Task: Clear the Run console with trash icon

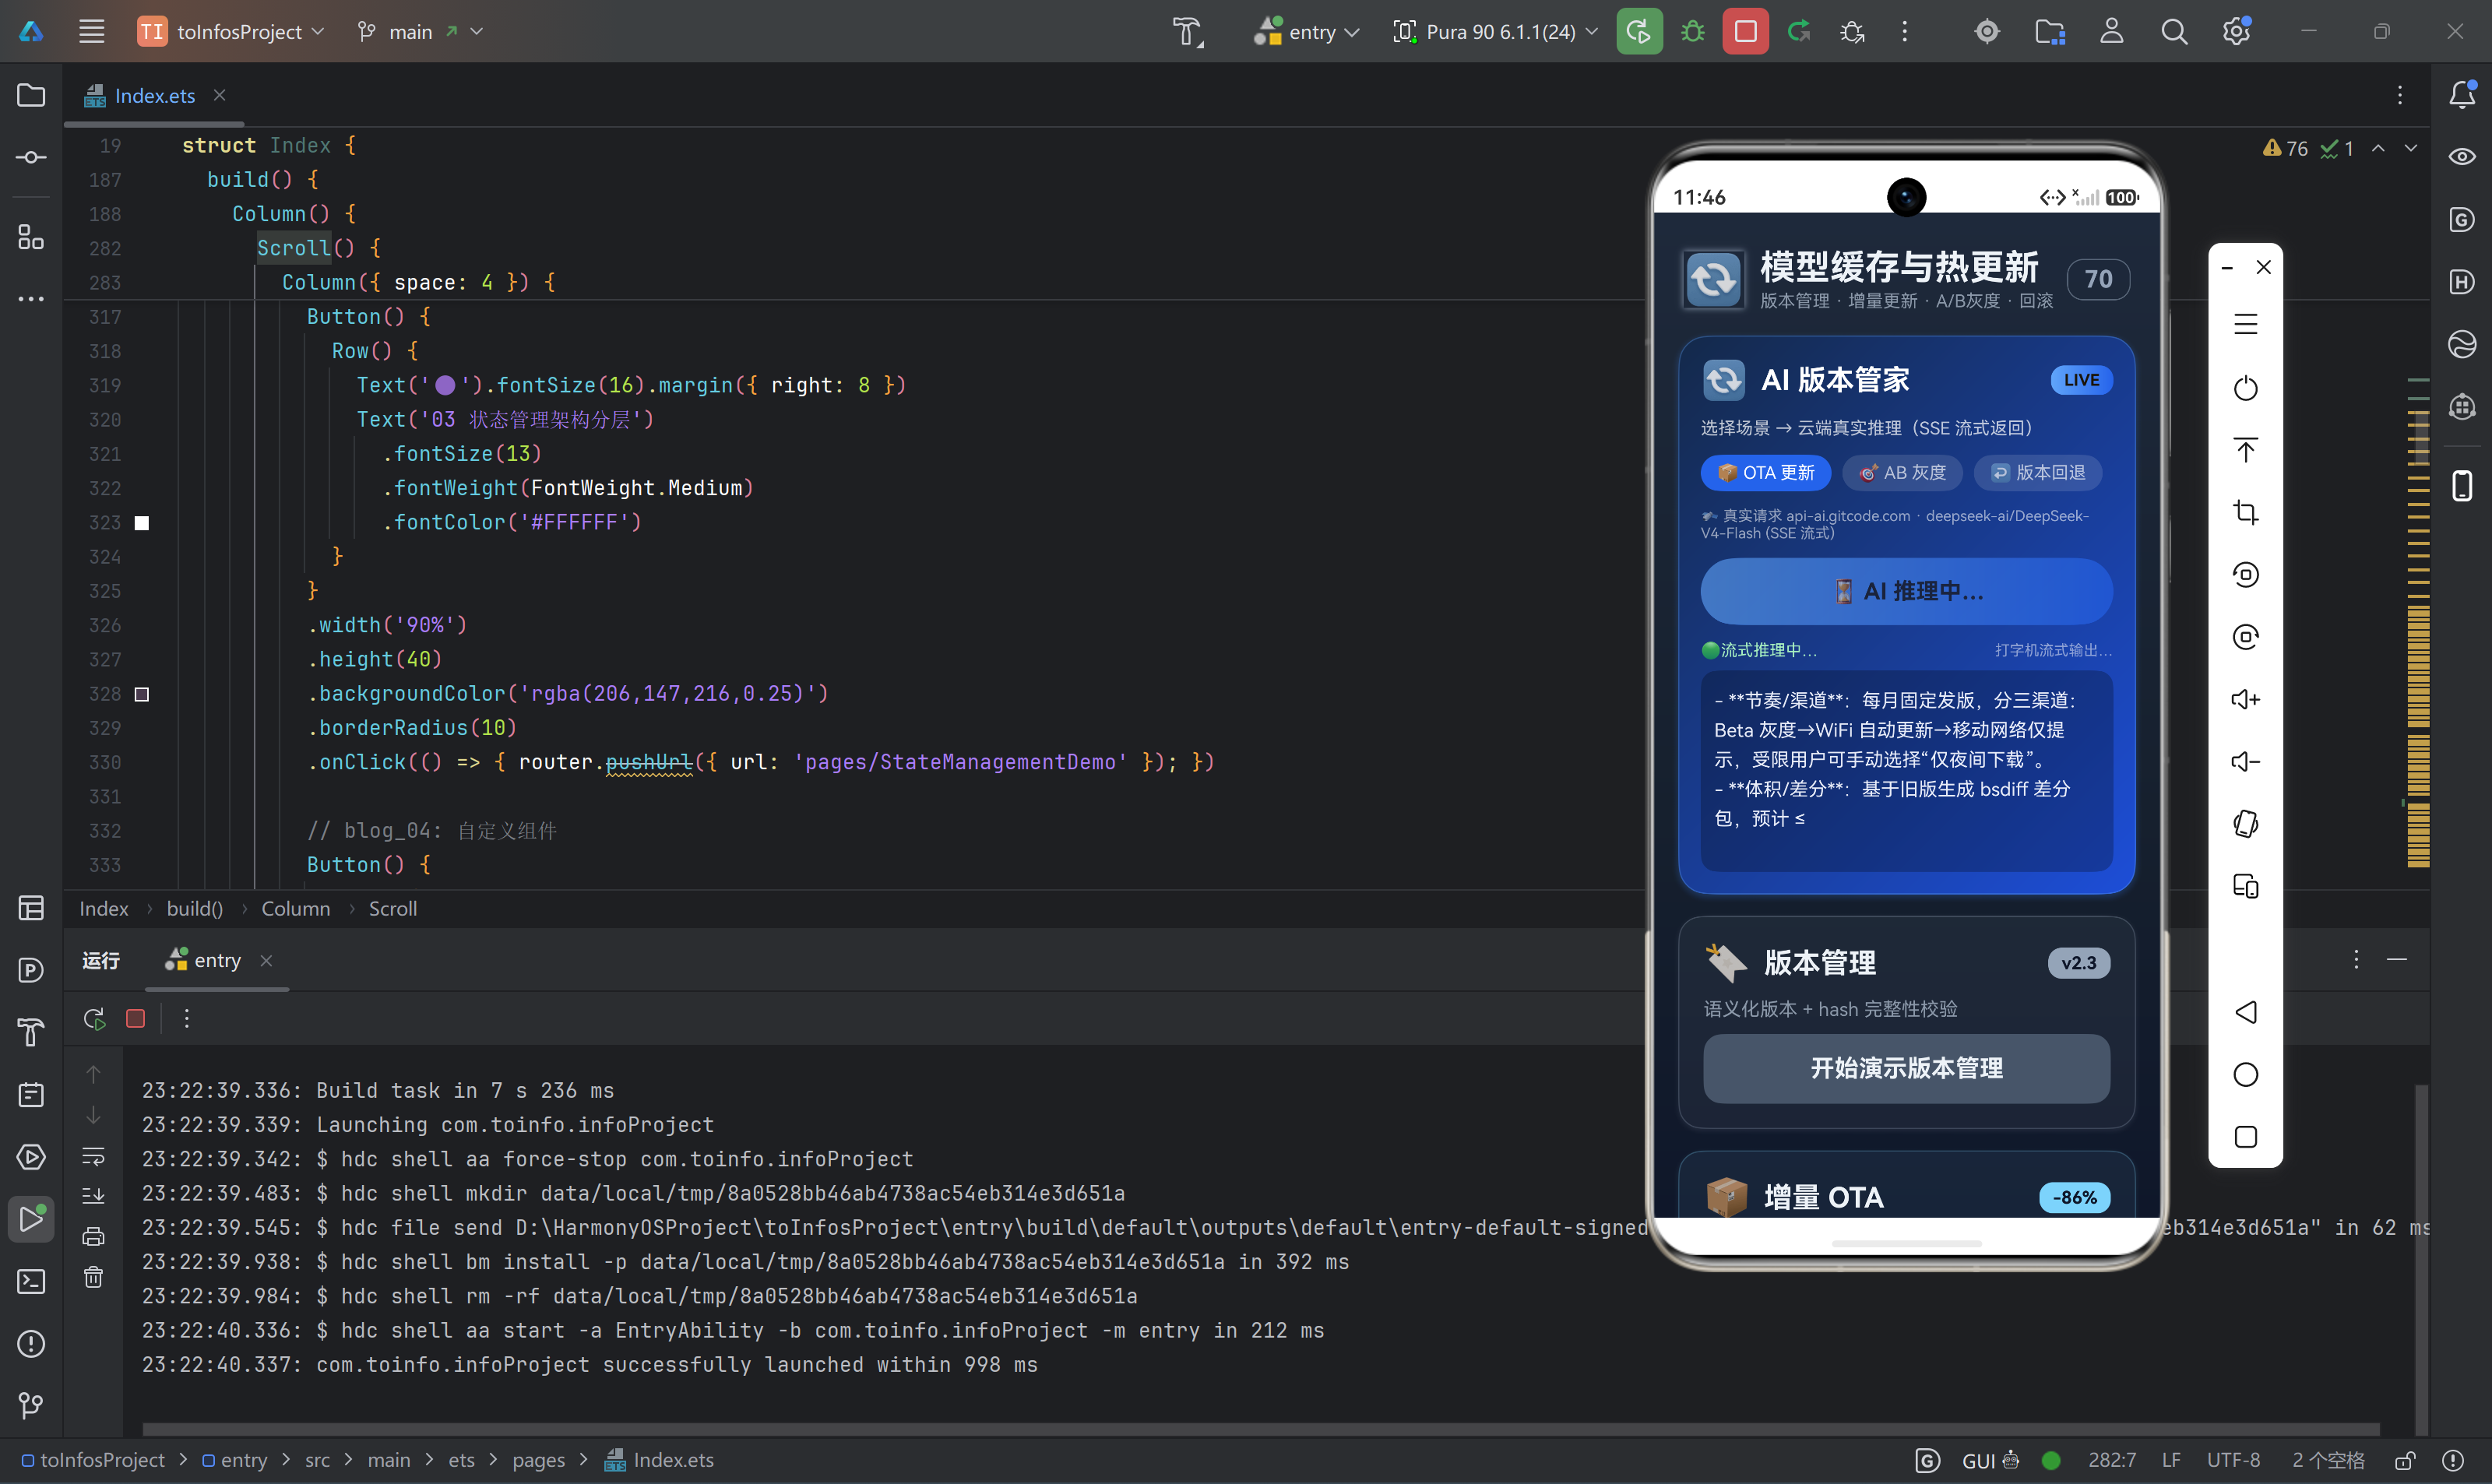Action: [93, 1277]
